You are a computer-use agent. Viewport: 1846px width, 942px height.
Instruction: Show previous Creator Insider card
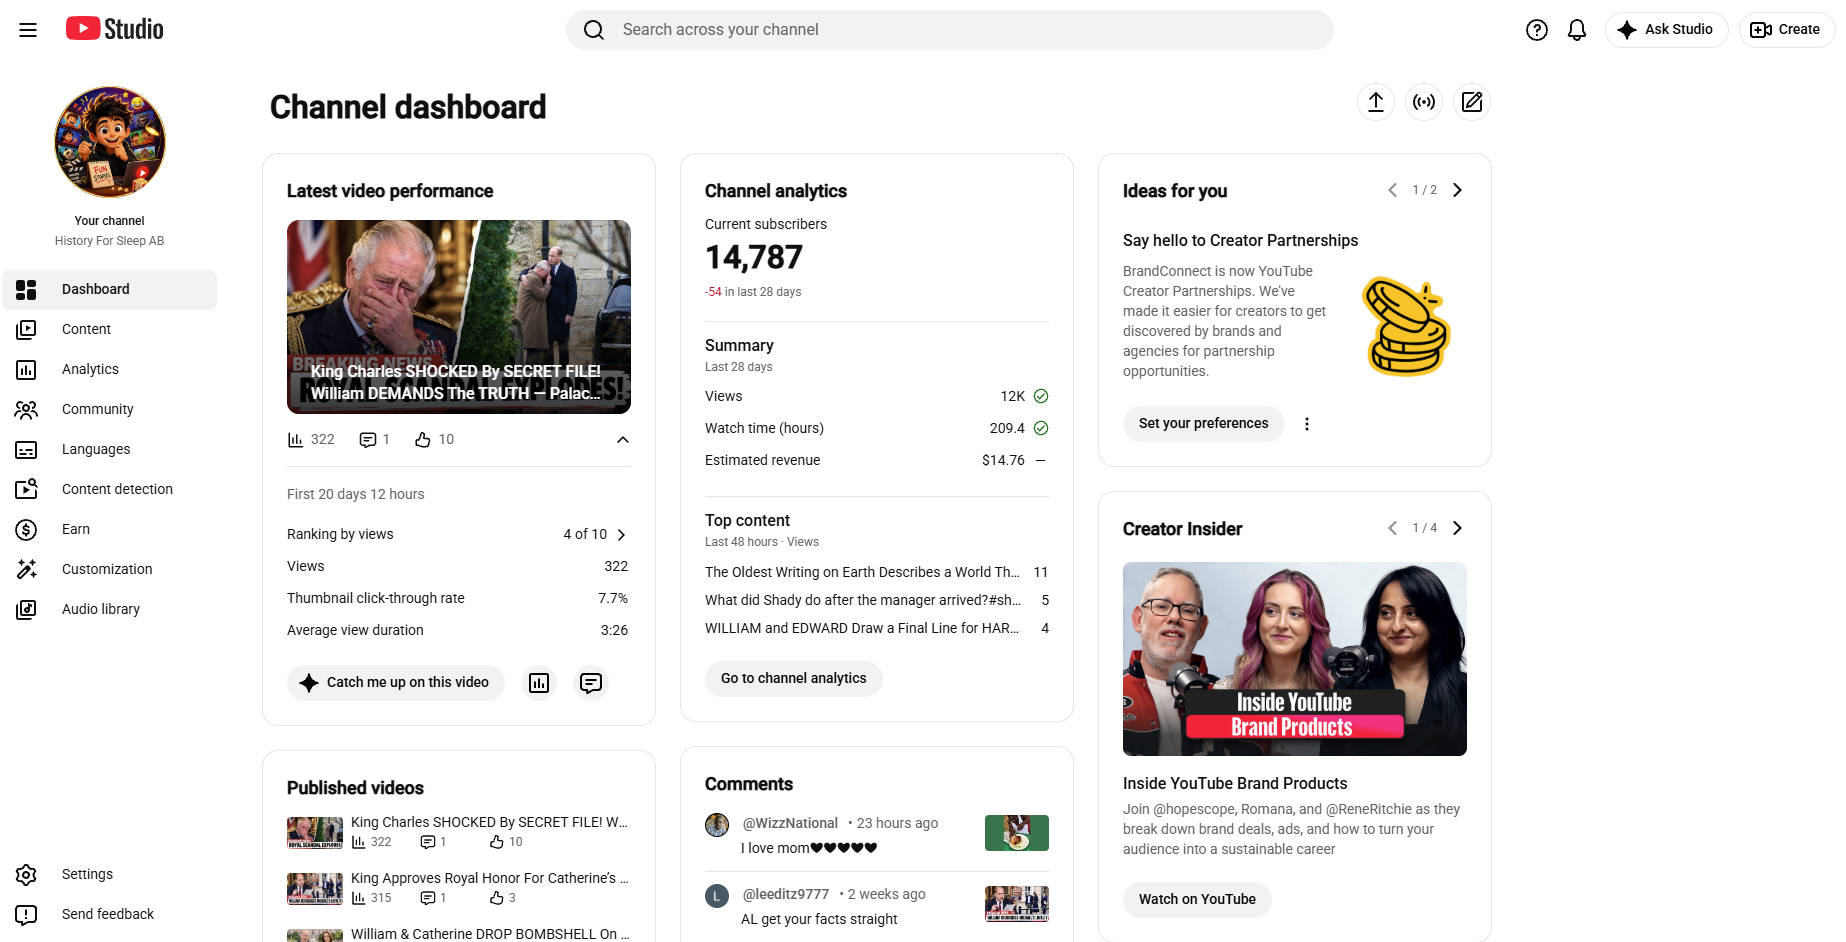1392,528
